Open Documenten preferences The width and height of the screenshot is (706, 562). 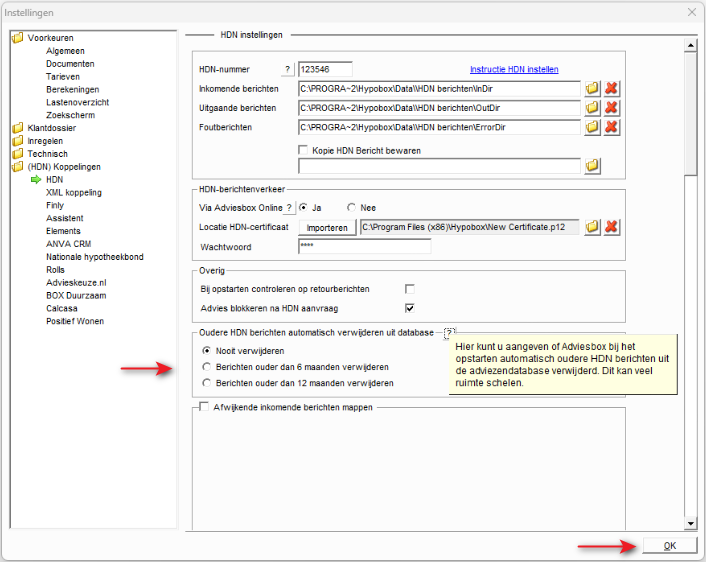(x=70, y=63)
